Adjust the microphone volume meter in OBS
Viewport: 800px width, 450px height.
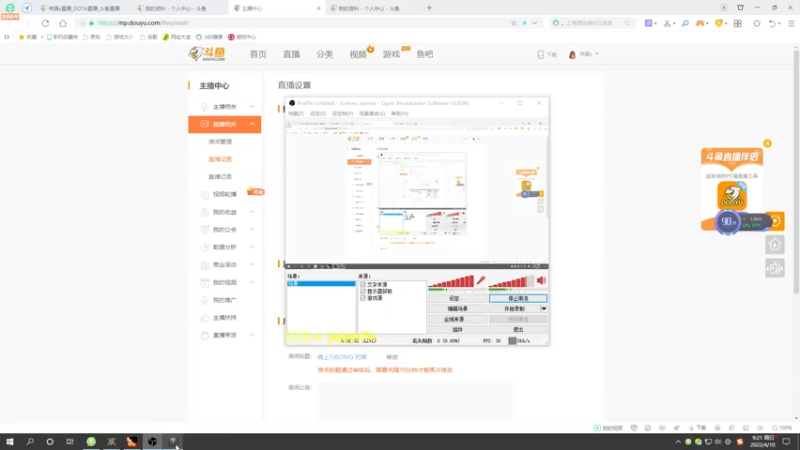(x=451, y=282)
